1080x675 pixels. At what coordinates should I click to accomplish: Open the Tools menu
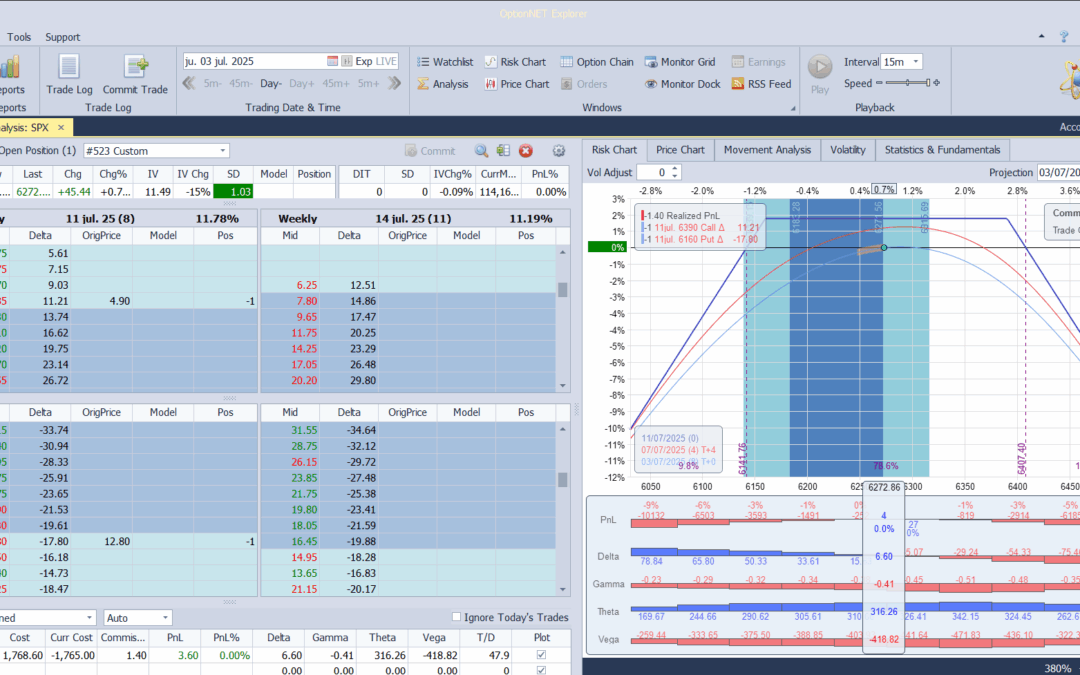coord(19,37)
